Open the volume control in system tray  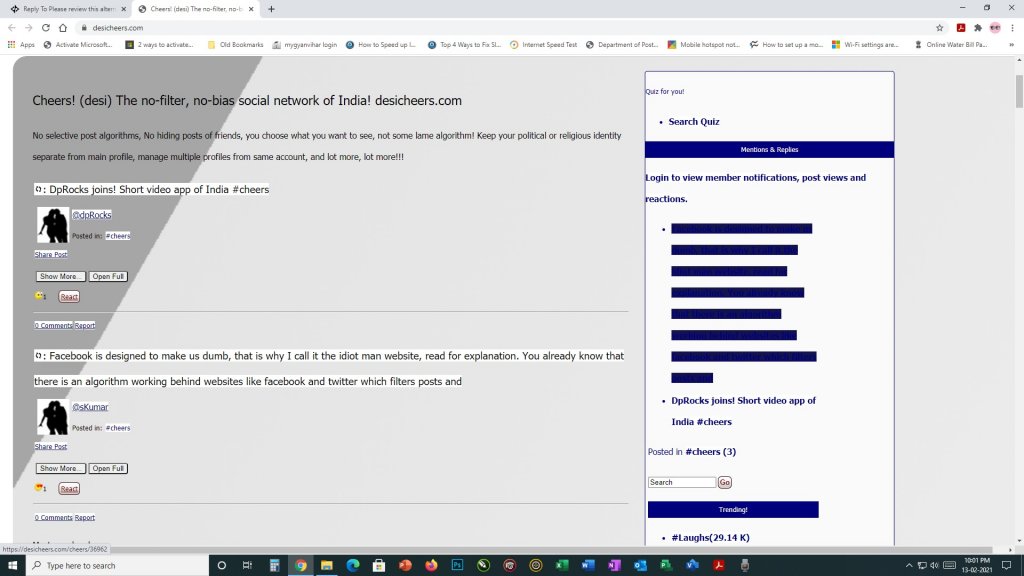point(934,566)
